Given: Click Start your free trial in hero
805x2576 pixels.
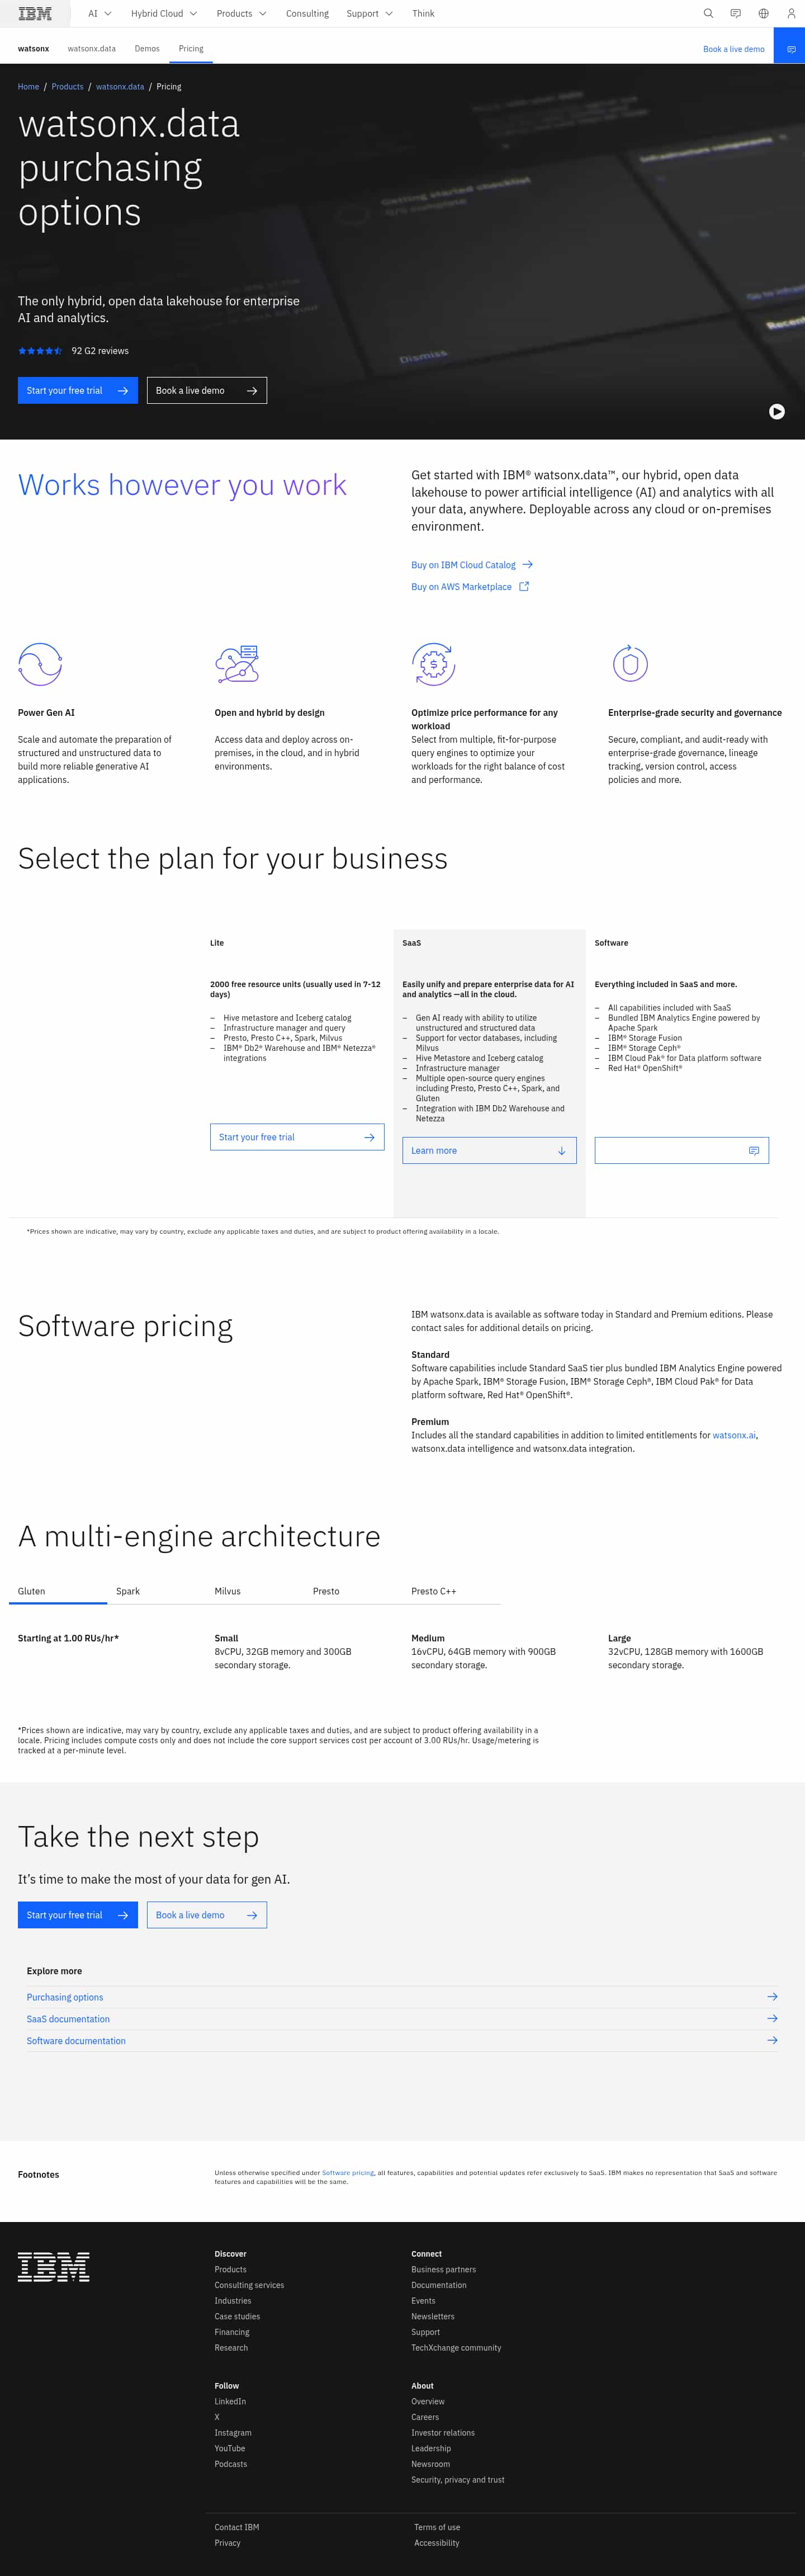Looking at the screenshot, I should pyautogui.click(x=77, y=391).
